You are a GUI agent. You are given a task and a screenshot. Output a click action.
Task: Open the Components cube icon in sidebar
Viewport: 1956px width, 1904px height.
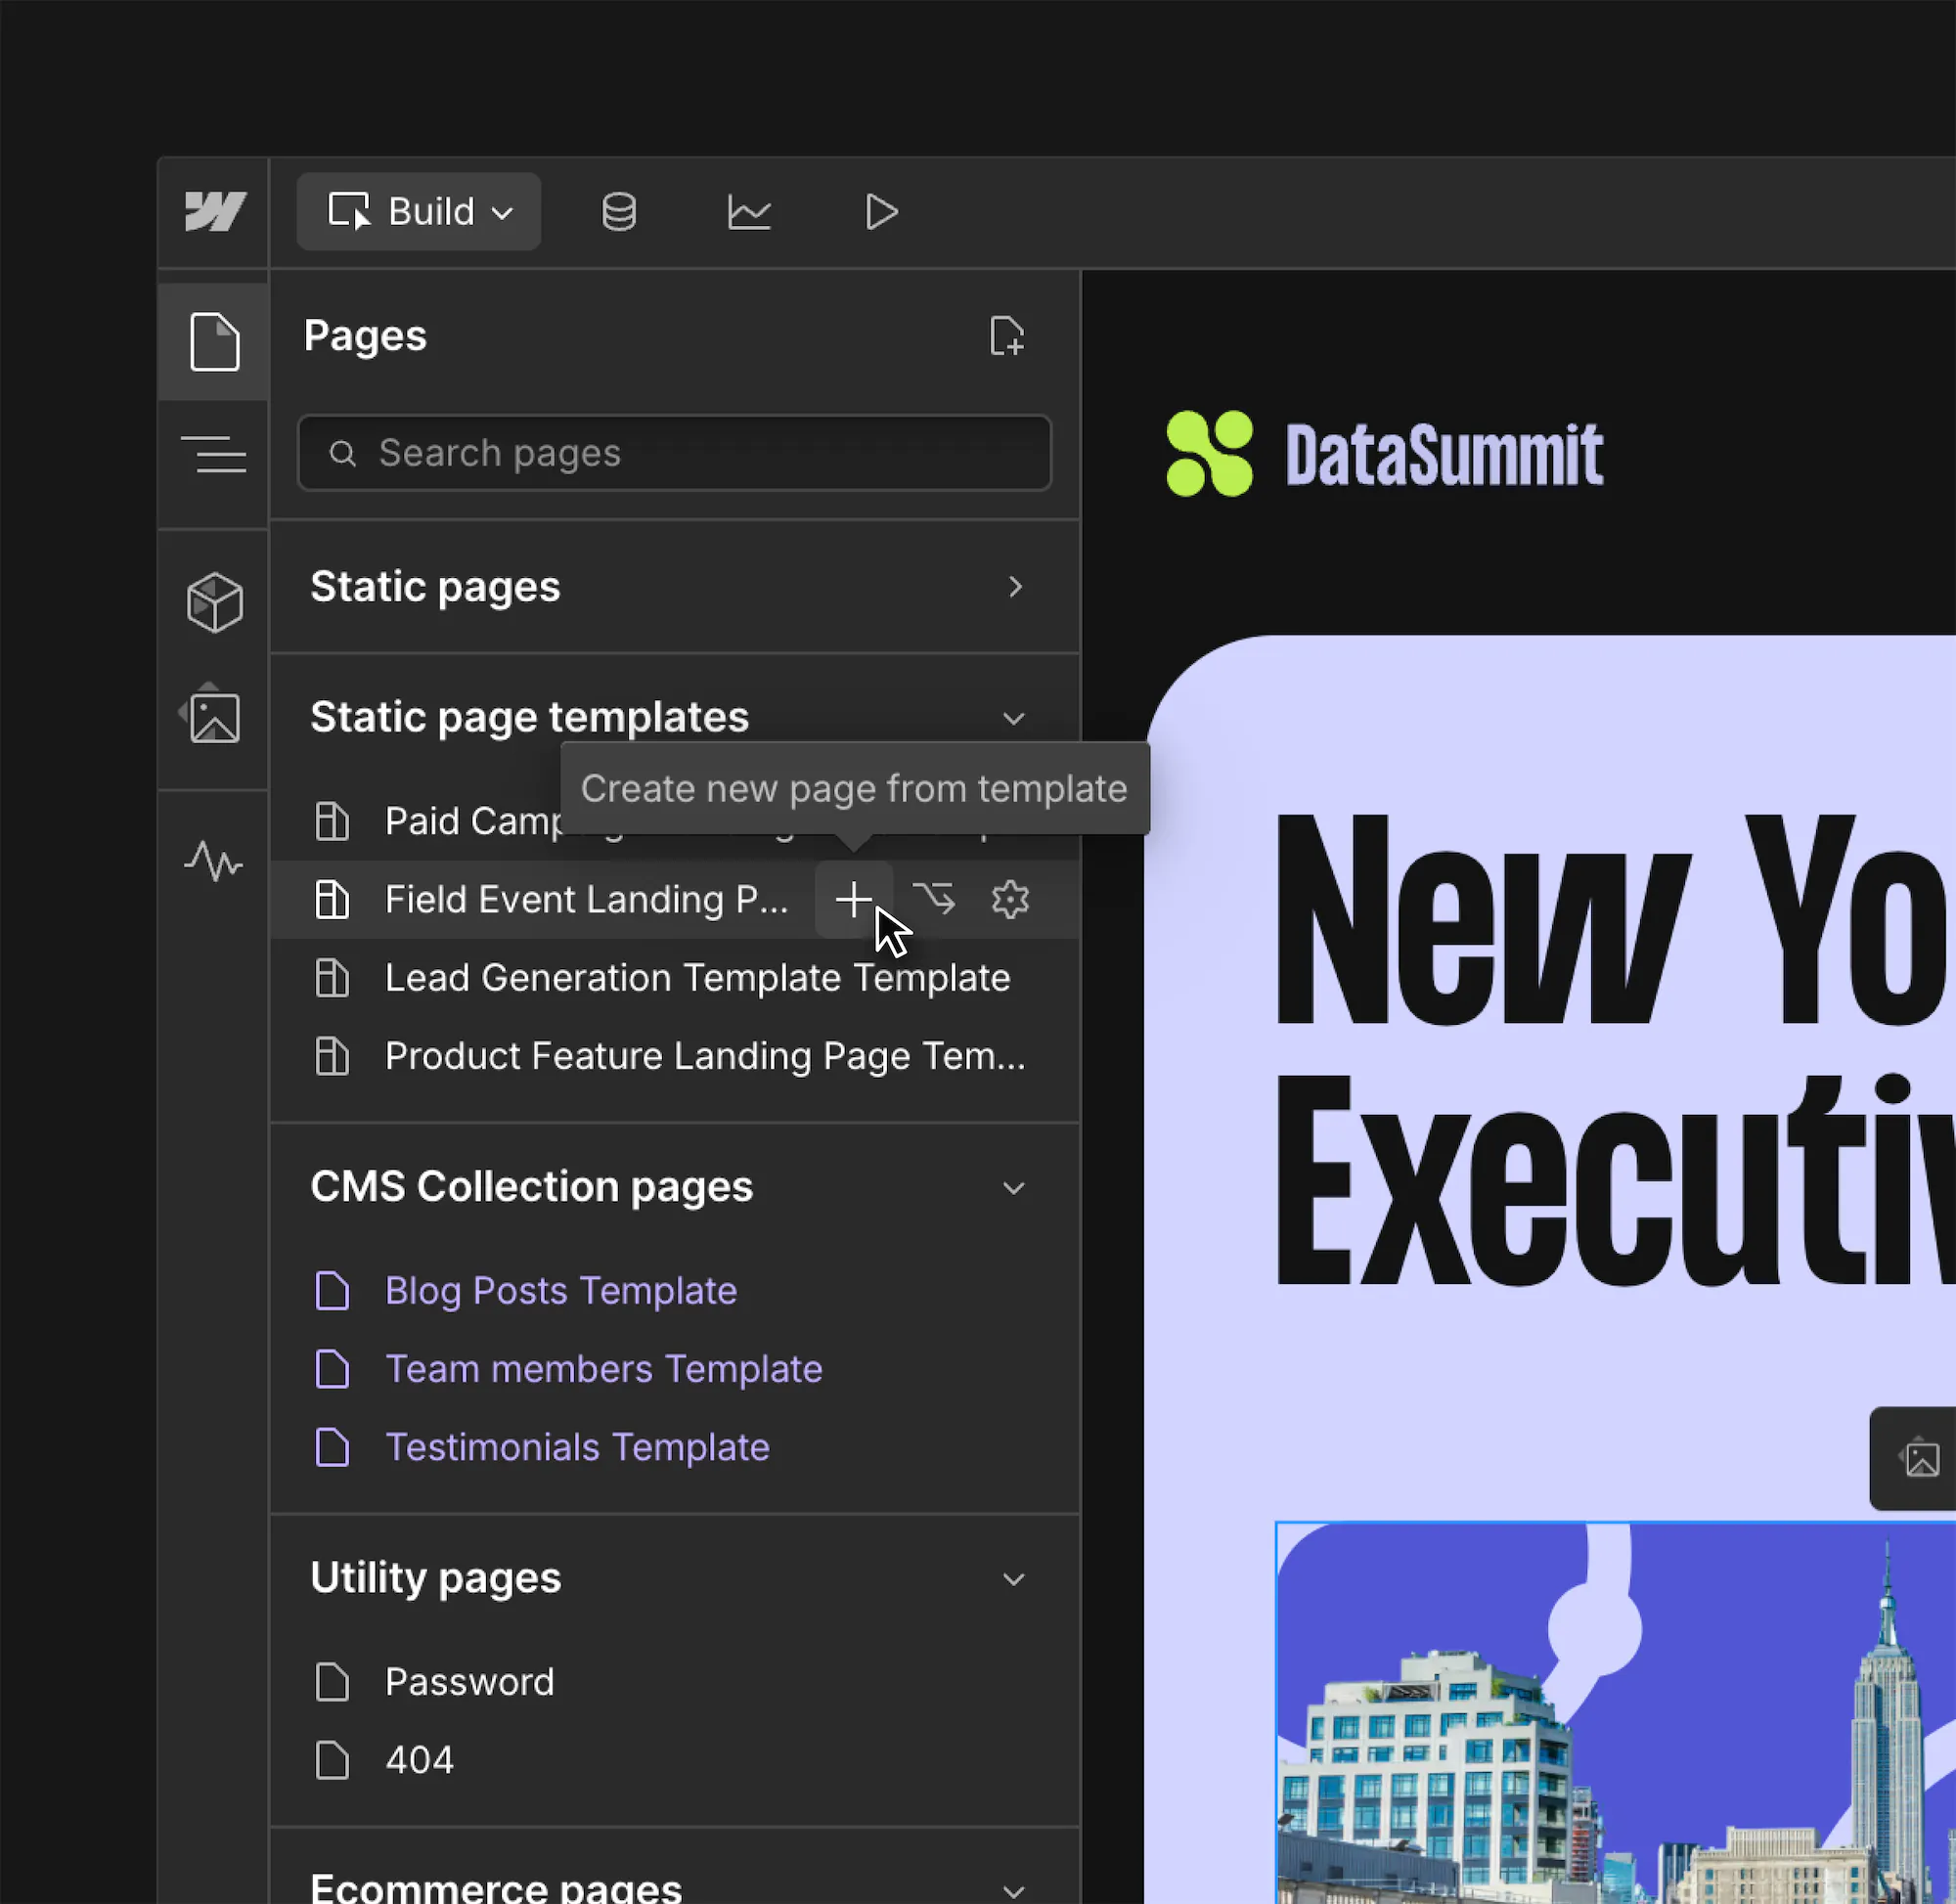[214, 602]
